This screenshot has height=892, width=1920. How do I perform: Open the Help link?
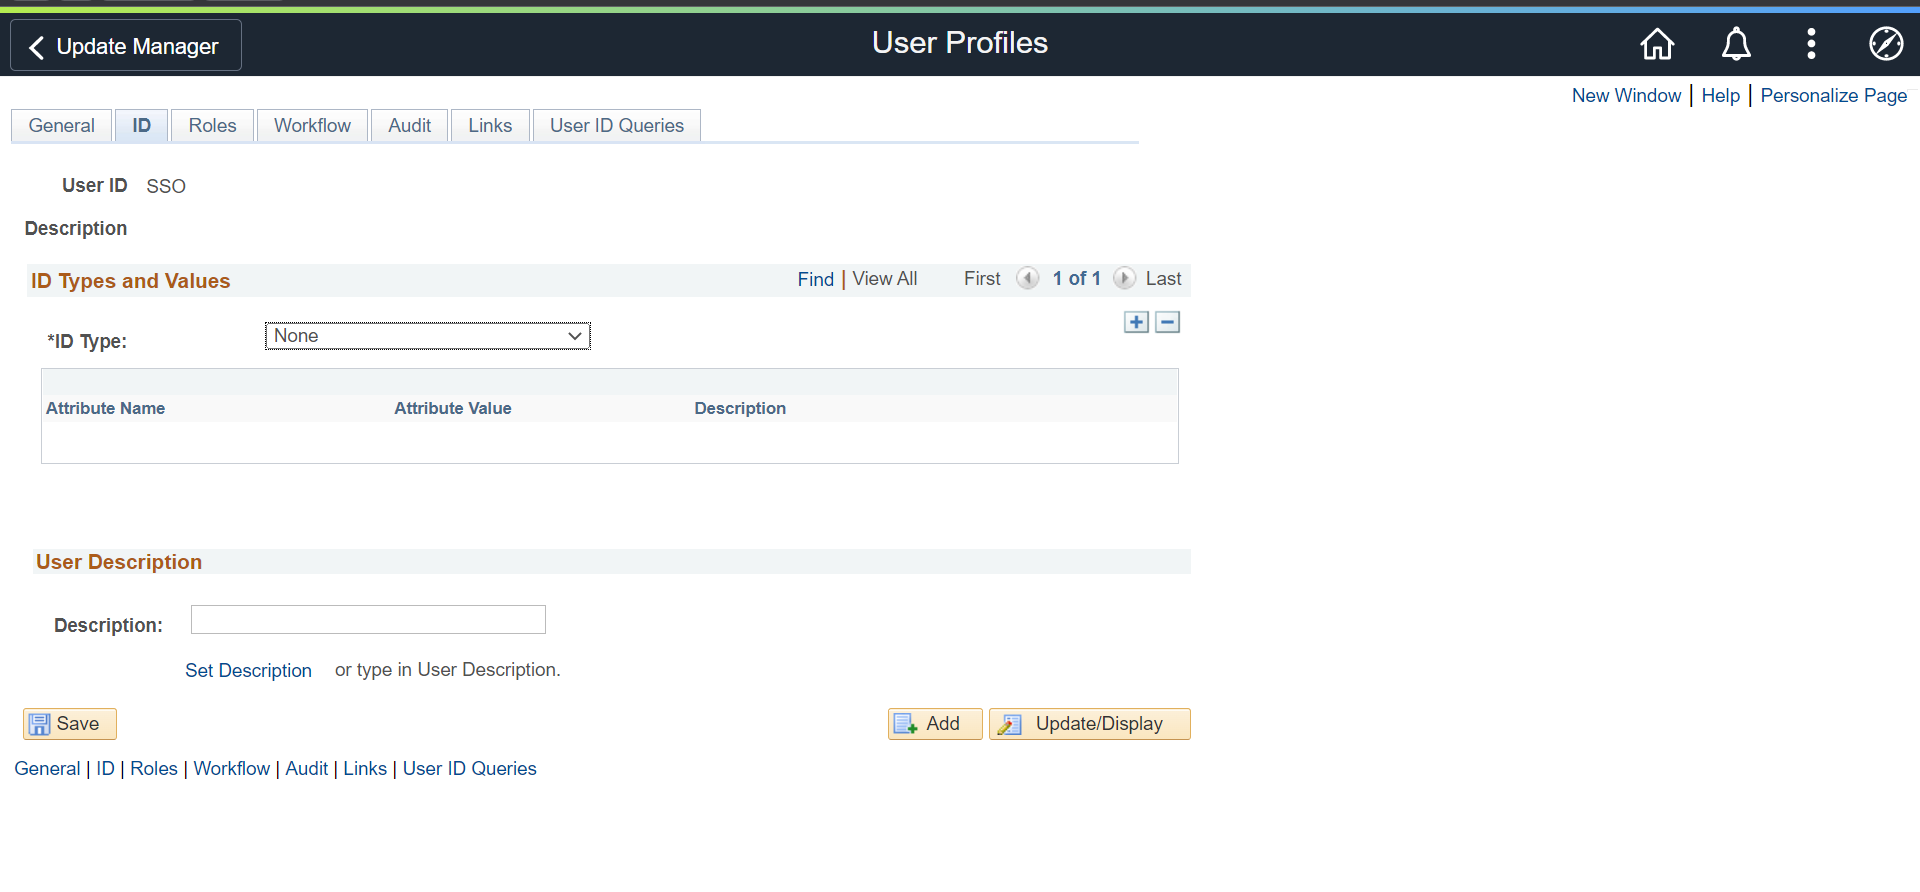click(1720, 96)
